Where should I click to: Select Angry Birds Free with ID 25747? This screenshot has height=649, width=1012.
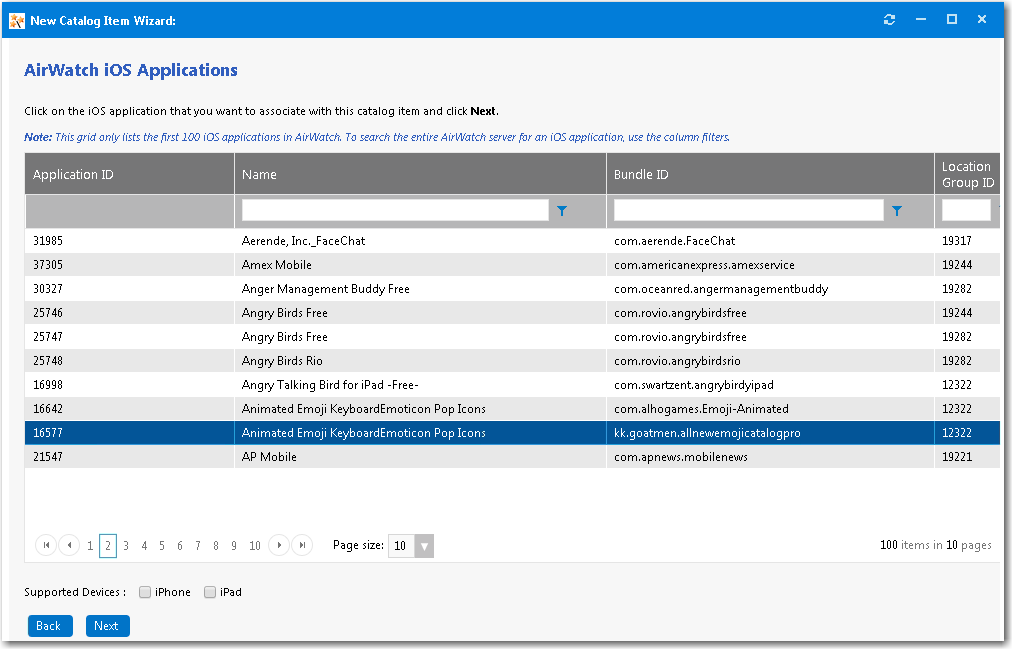pyautogui.click(x=512, y=336)
